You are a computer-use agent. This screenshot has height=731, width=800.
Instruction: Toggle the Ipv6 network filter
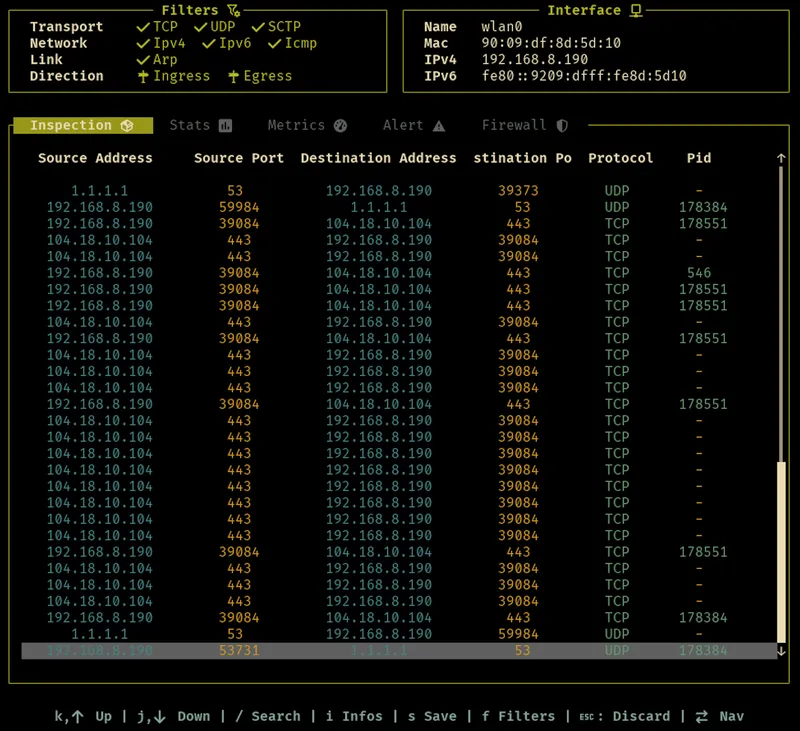pyautogui.click(x=227, y=43)
